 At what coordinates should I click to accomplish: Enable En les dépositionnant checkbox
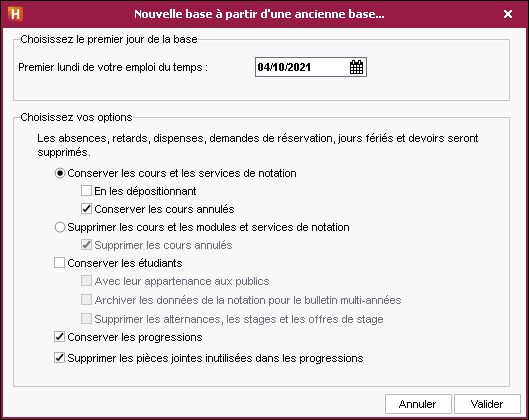(x=86, y=191)
